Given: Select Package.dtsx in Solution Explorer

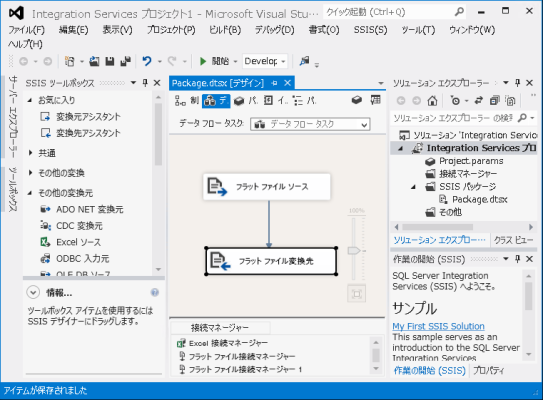Looking at the screenshot, I should pyautogui.click(x=473, y=199).
